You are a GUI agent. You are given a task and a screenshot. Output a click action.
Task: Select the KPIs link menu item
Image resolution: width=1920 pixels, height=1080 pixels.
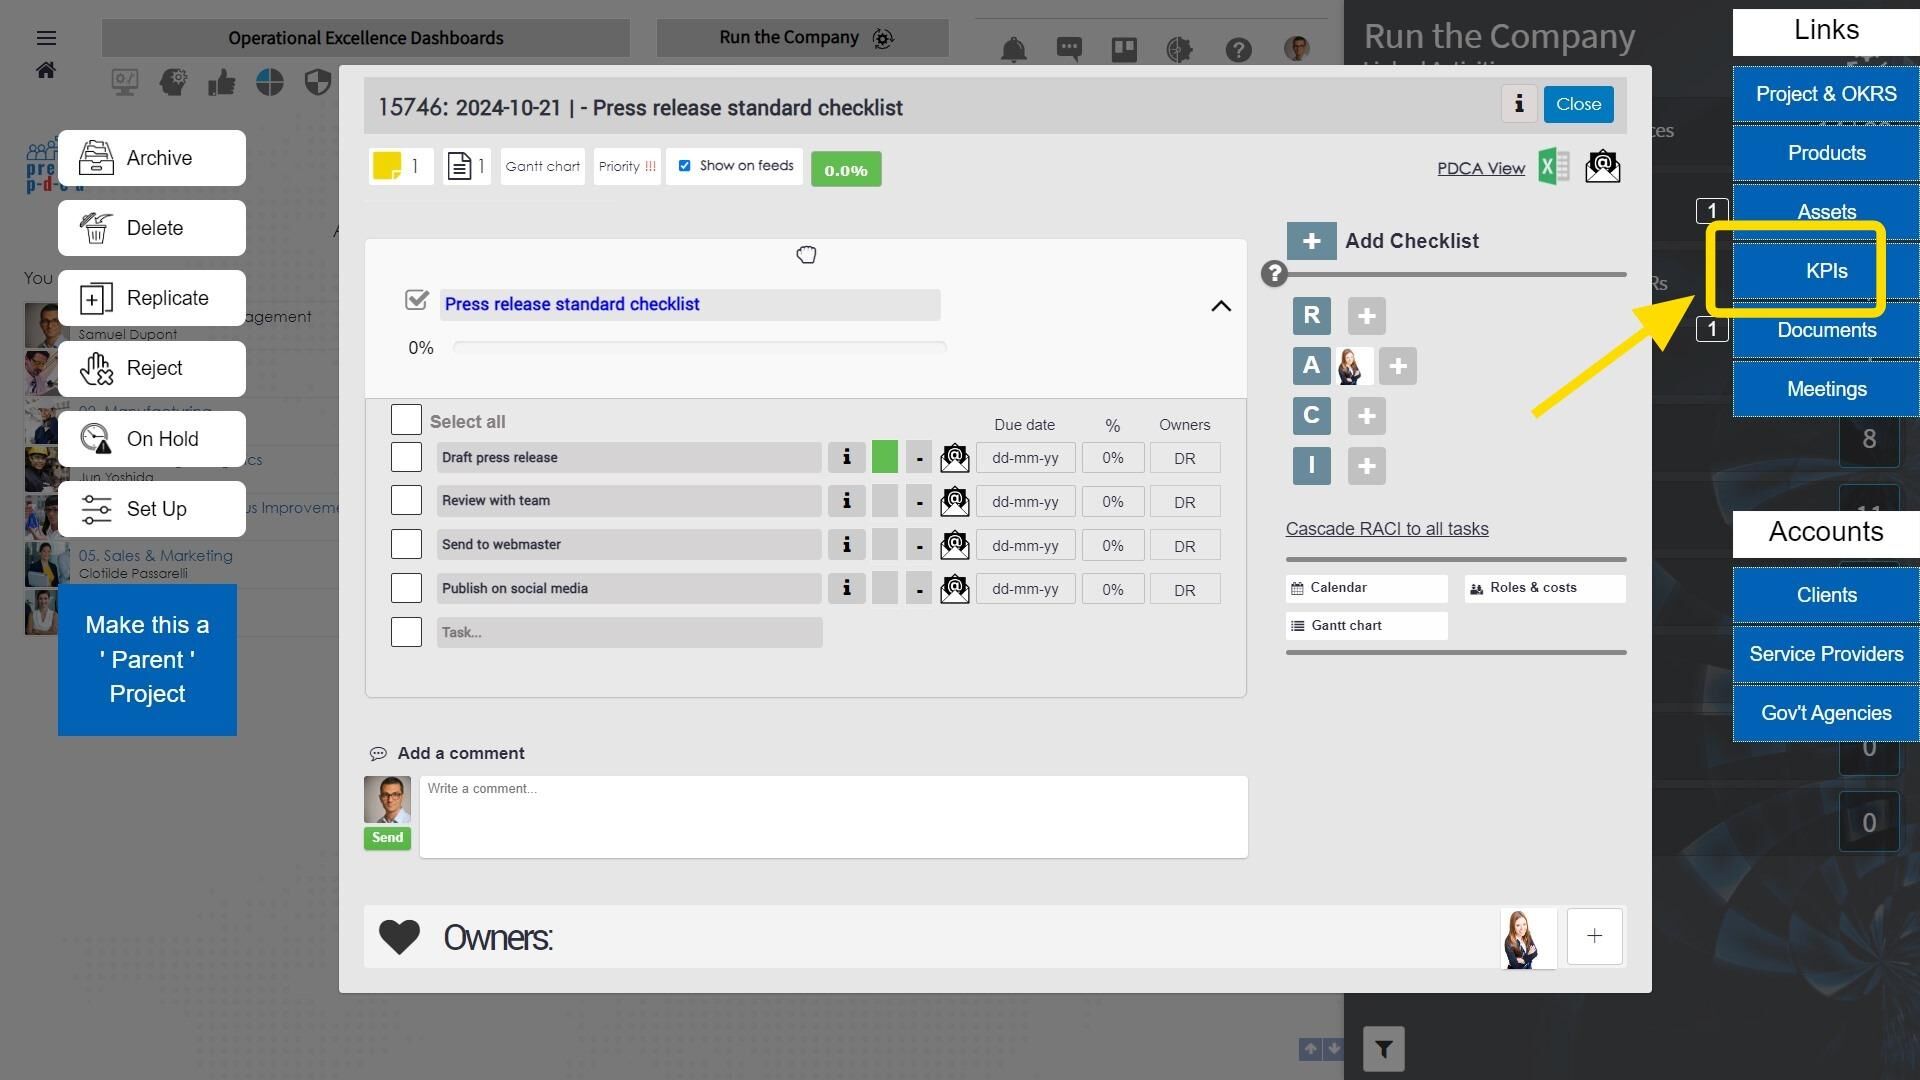(x=1825, y=271)
